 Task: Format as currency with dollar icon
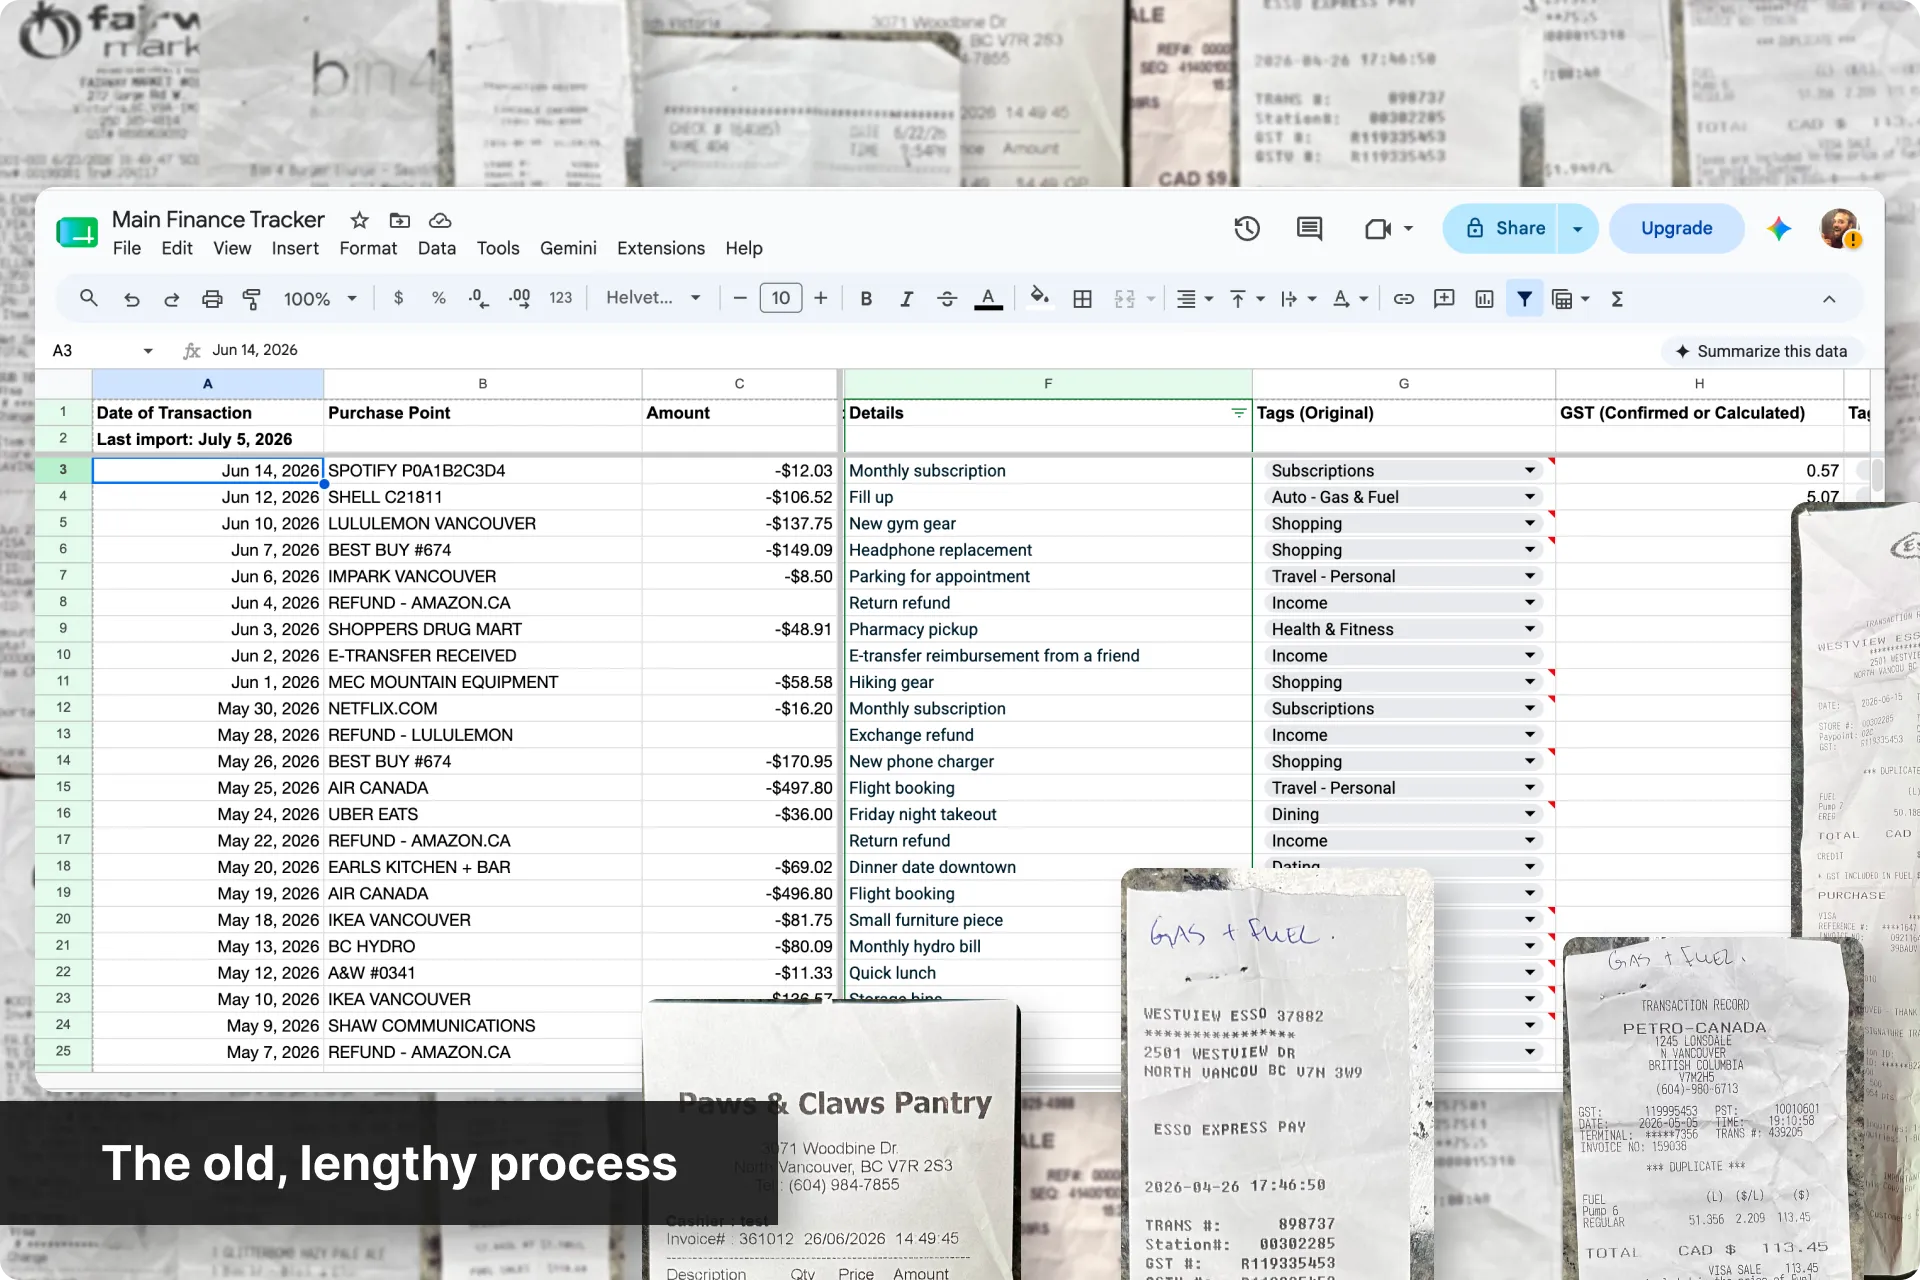(x=399, y=298)
